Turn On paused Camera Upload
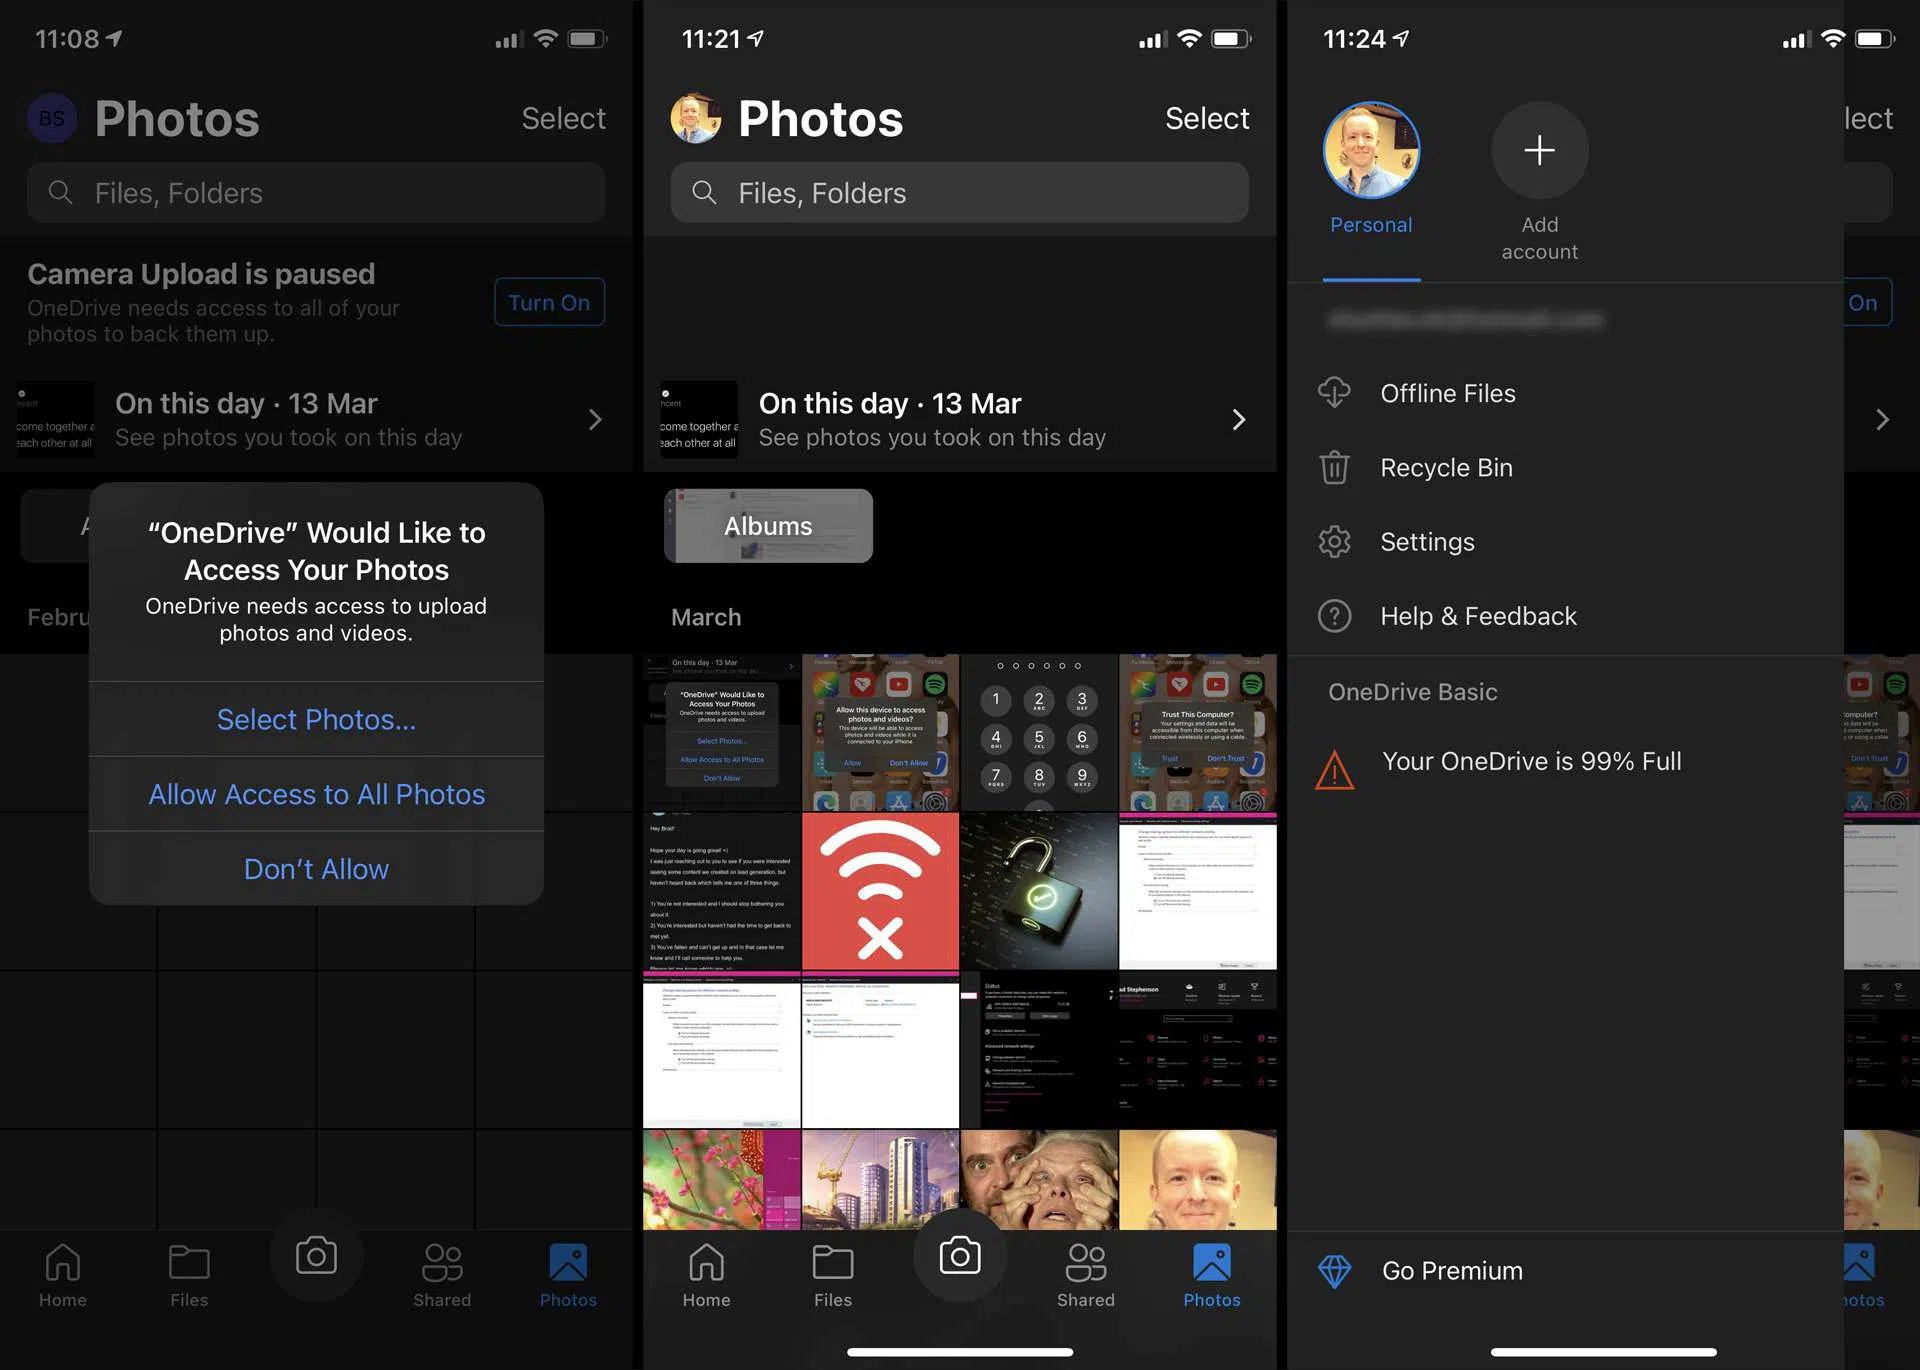The width and height of the screenshot is (1920, 1370). 549,302
